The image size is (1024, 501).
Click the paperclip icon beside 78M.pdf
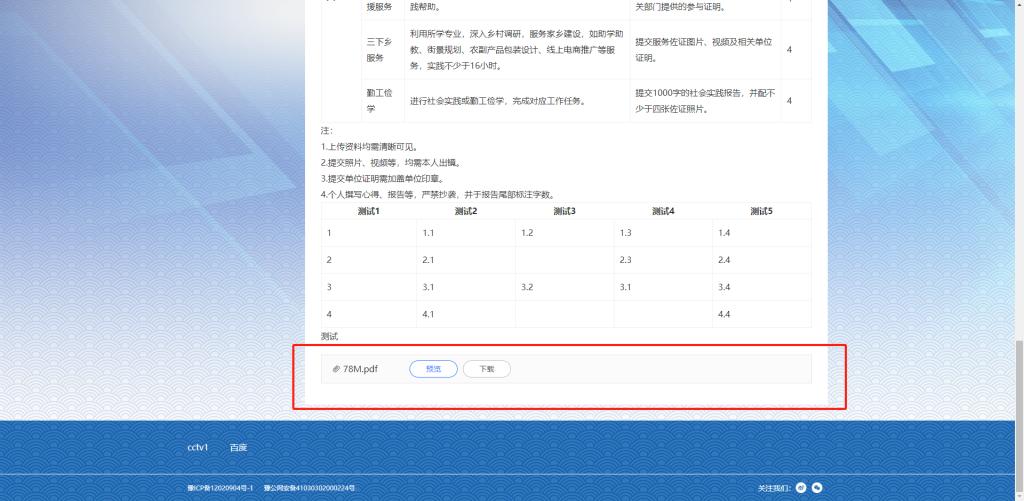pyautogui.click(x=336, y=369)
